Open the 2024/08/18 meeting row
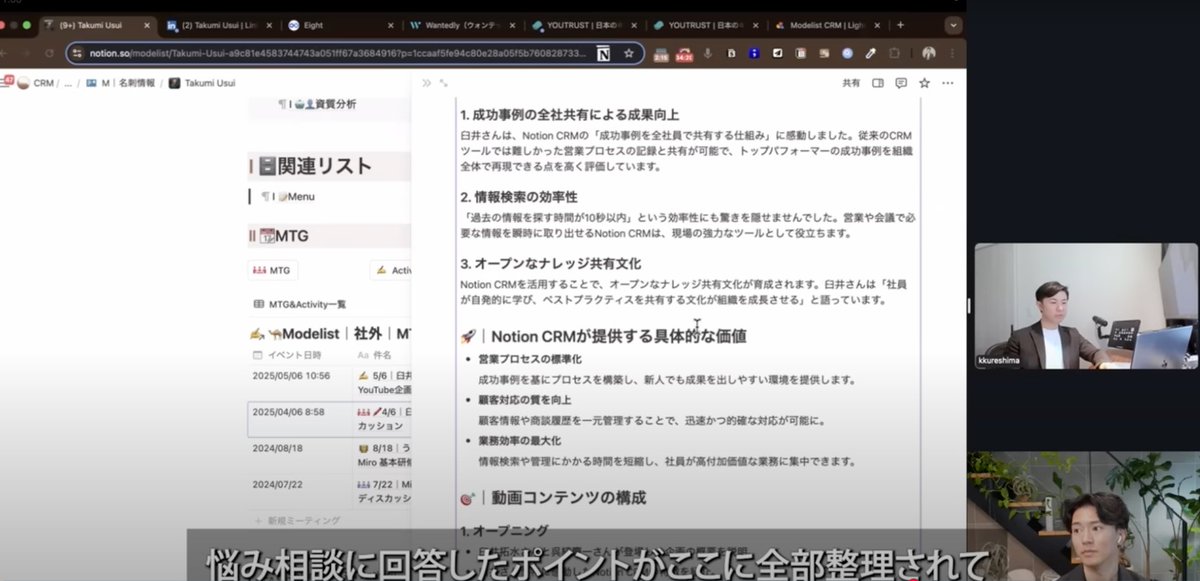This screenshot has width=1200, height=581. pos(330,455)
